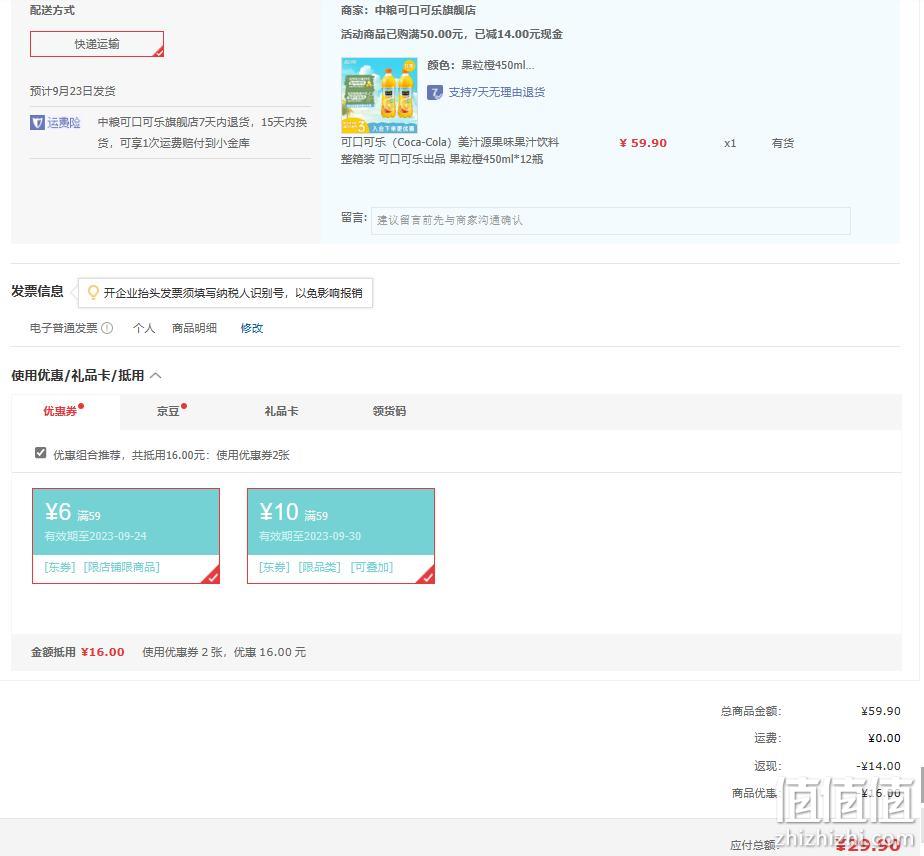Open the 果粒橙 product thumbnail image

point(379,95)
